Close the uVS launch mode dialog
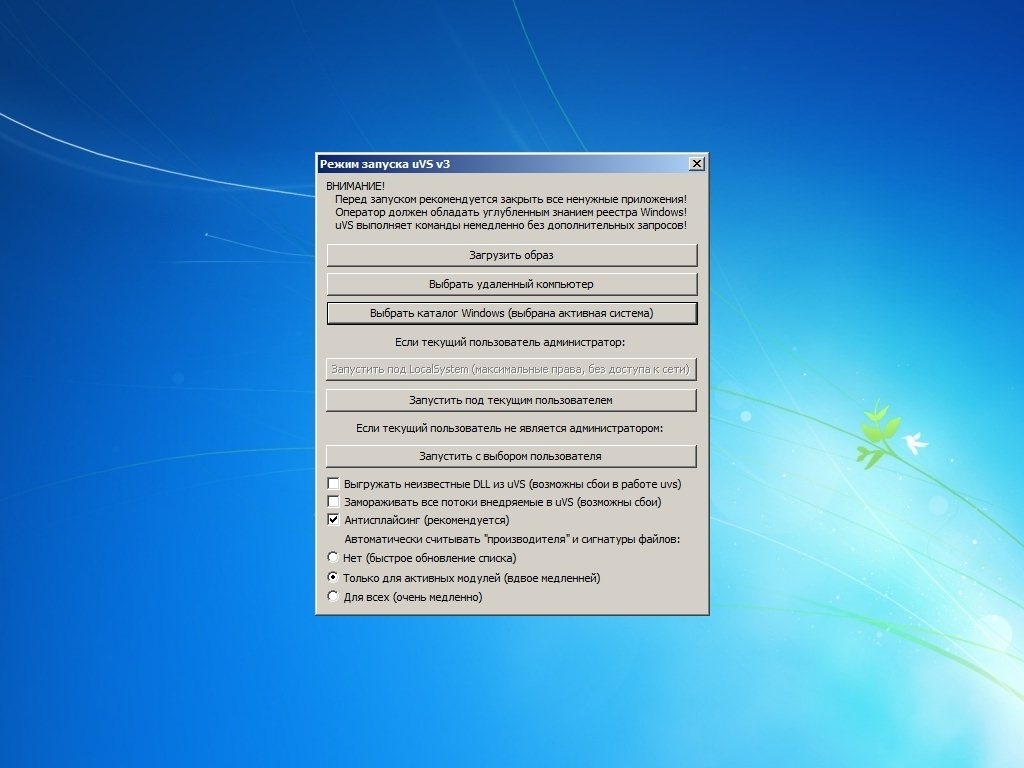1024x768 pixels. pos(697,164)
